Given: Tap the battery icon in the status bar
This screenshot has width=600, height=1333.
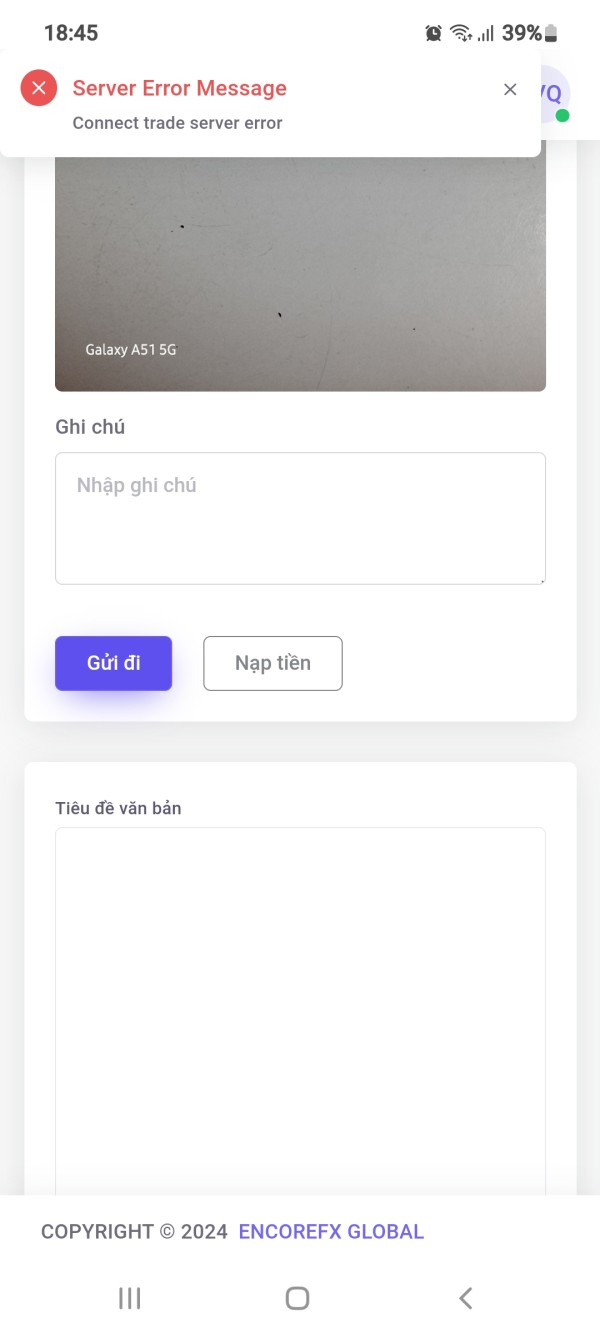Looking at the screenshot, I should pyautogui.click(x=551, y=33).
